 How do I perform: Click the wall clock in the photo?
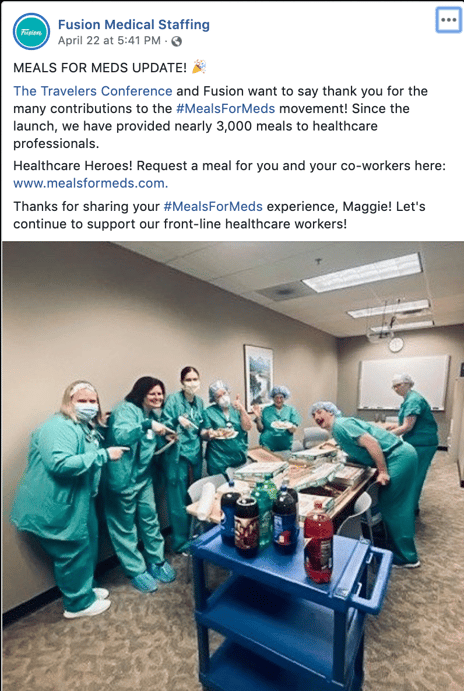pyautogui.click(x=396, y=344)
